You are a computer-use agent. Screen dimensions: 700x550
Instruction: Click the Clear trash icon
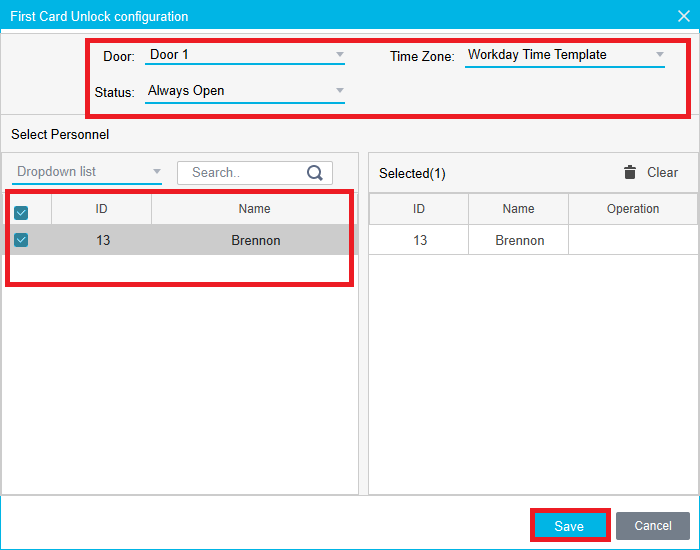coord(630,172)
